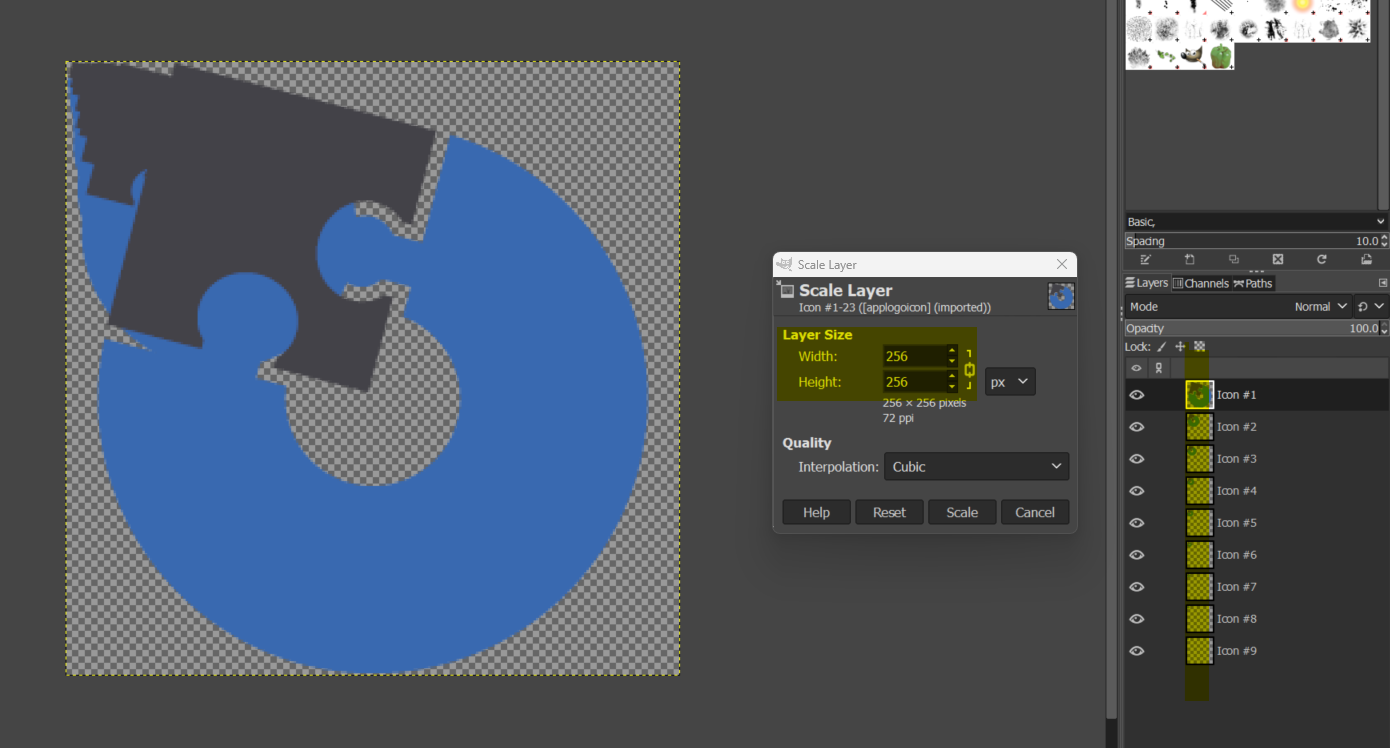
Task: Open brush as image icon
Action: [1366, 259]
